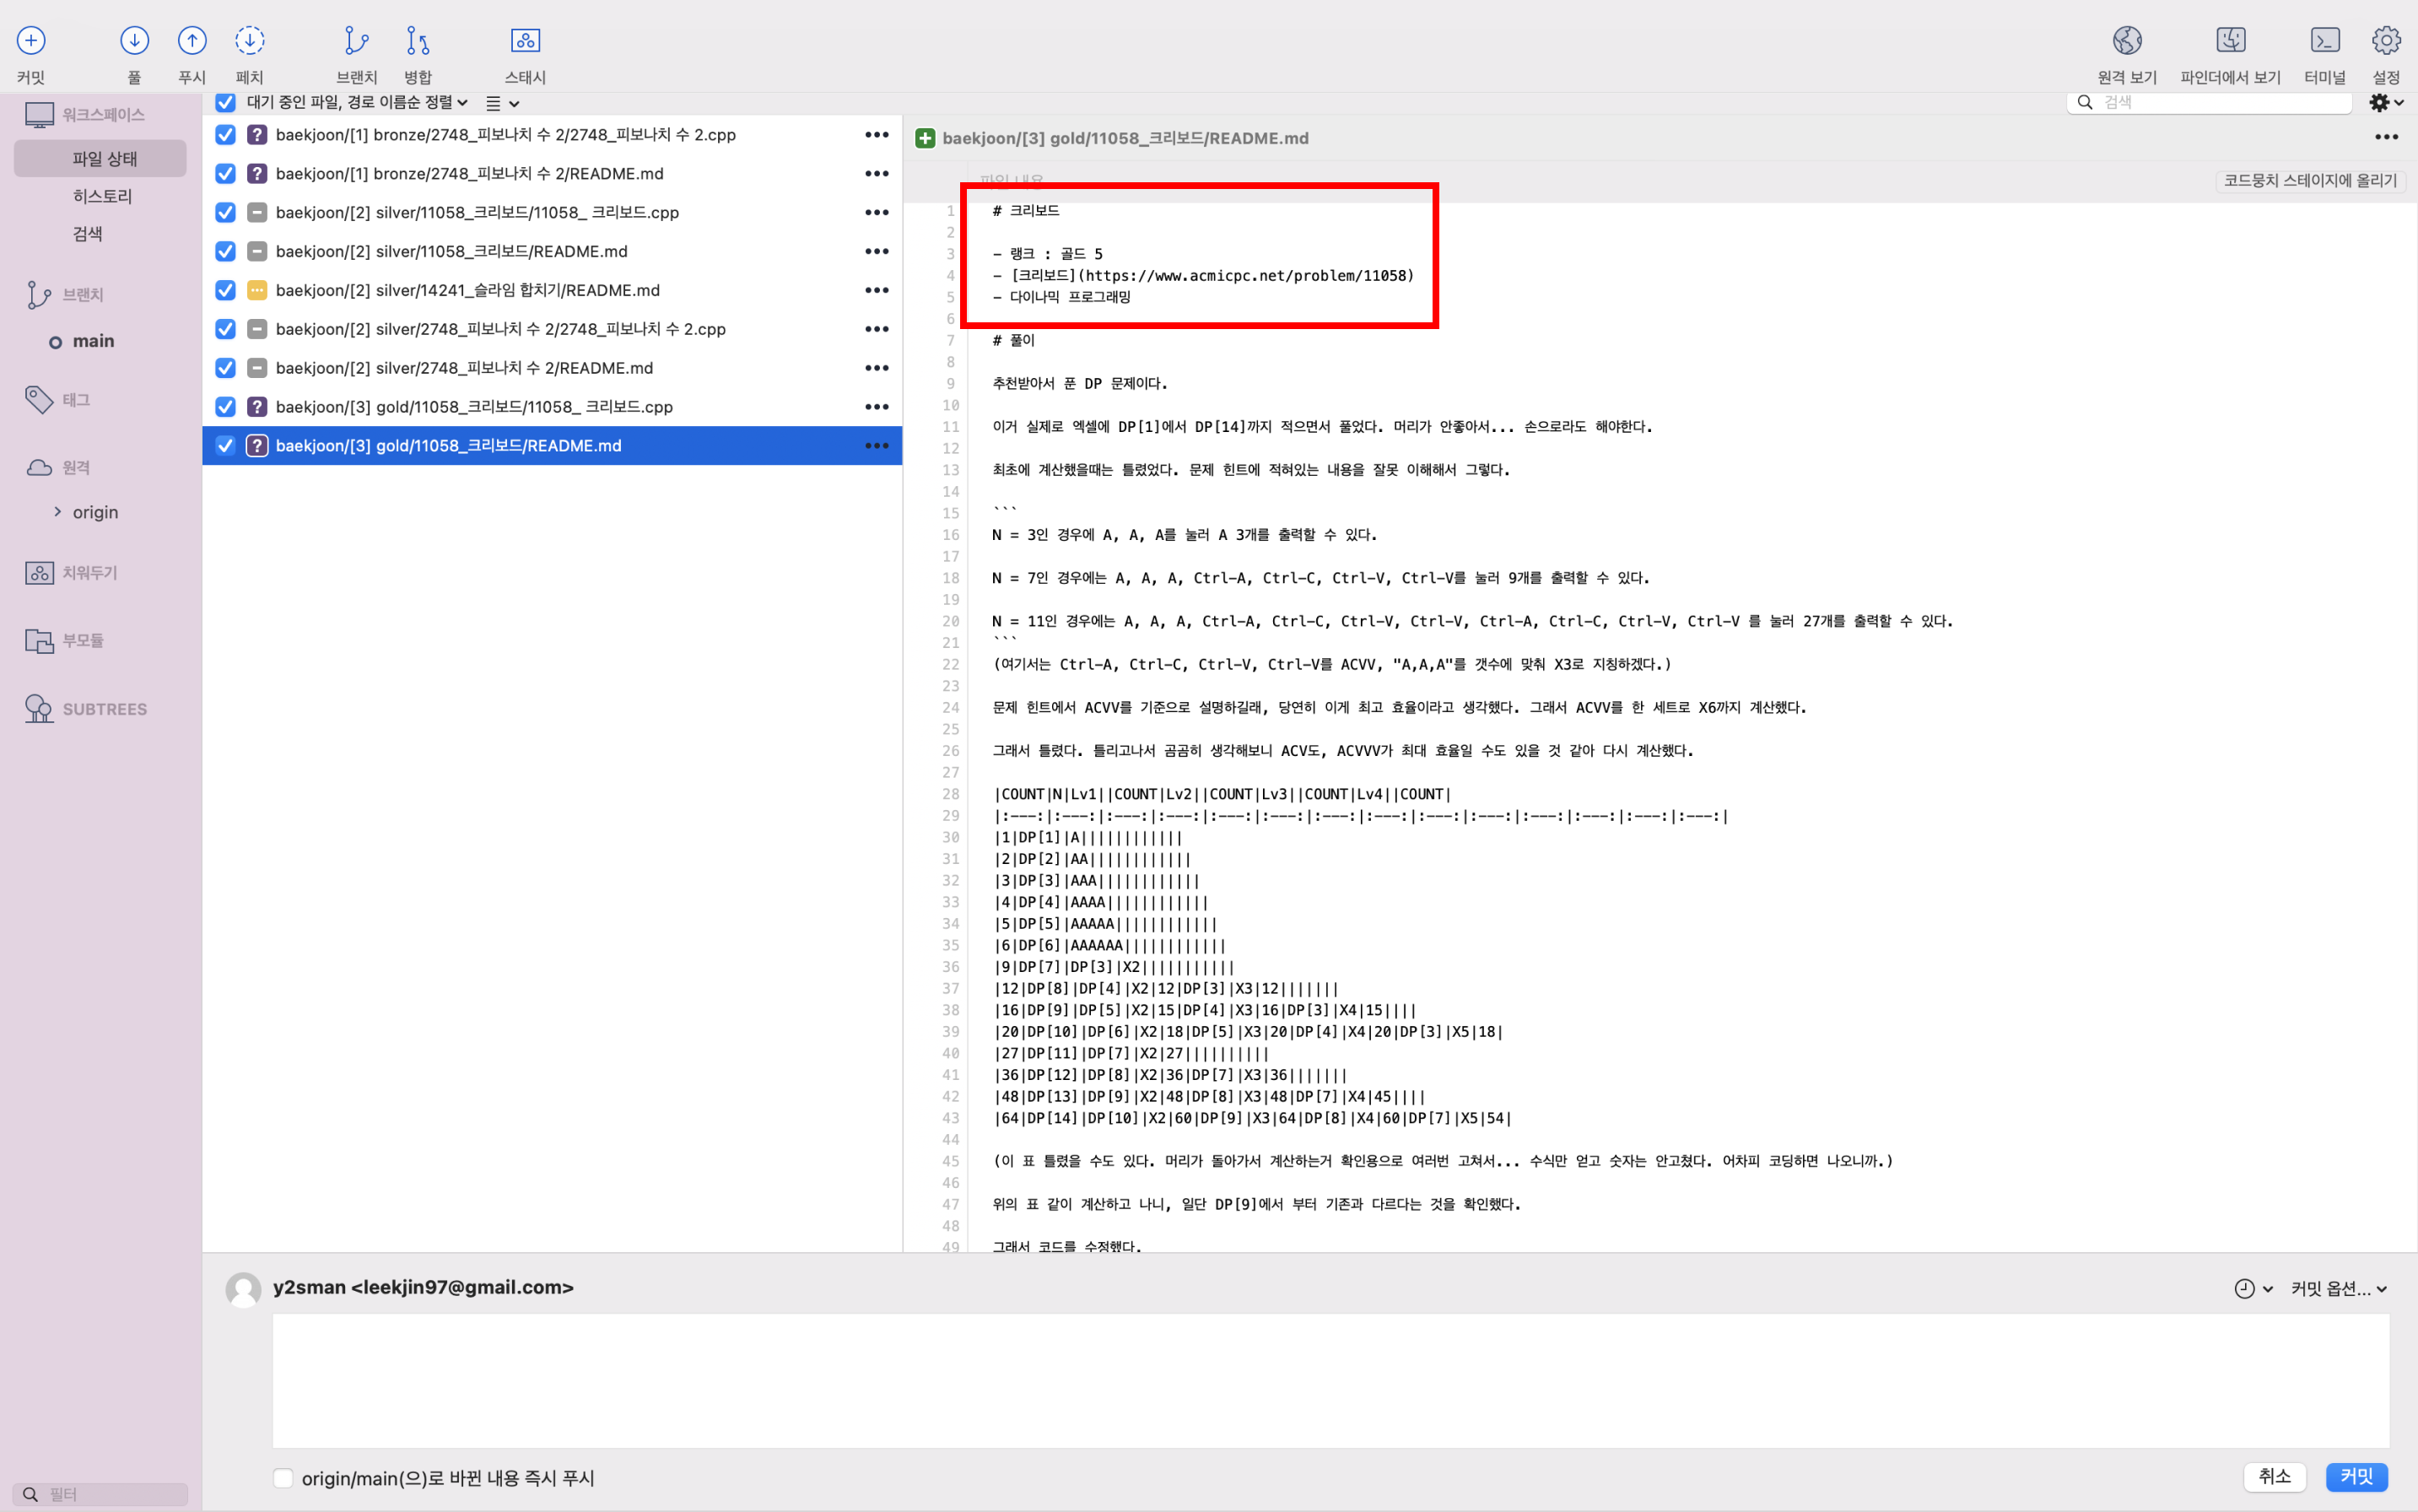Select History (히스토리) in sidebar
The height and width of the screenshot is (1512, 2418).
point(102,197)
